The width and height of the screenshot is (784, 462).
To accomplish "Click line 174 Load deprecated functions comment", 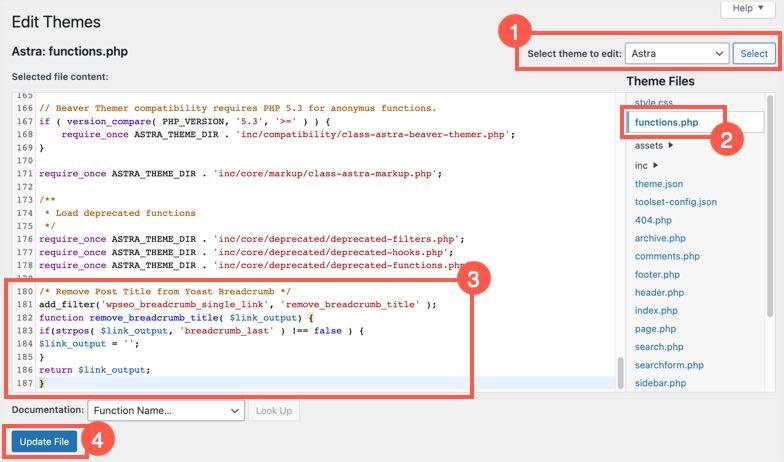I will [120, 213].
